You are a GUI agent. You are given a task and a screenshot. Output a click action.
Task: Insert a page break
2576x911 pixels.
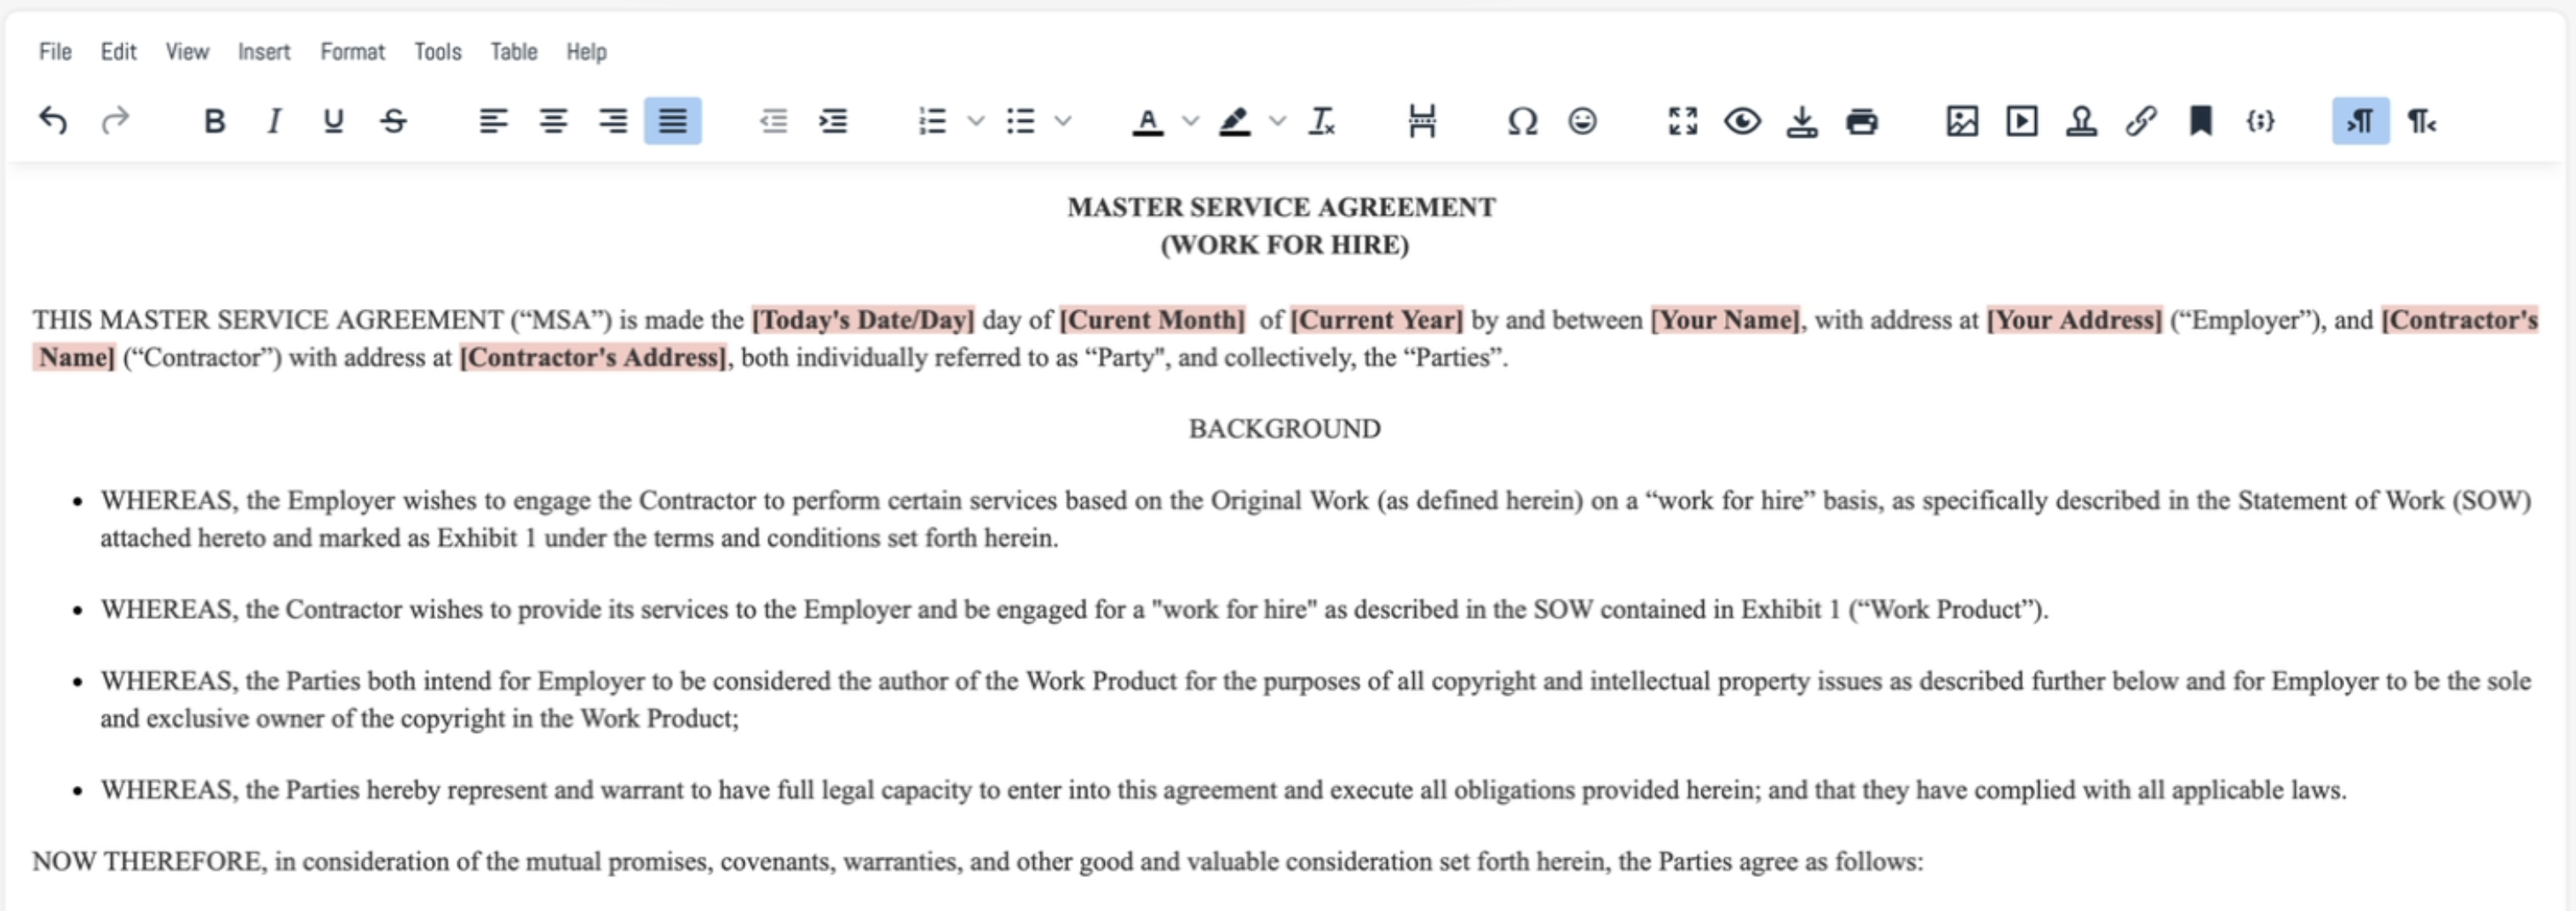[x=1422, y=121]
